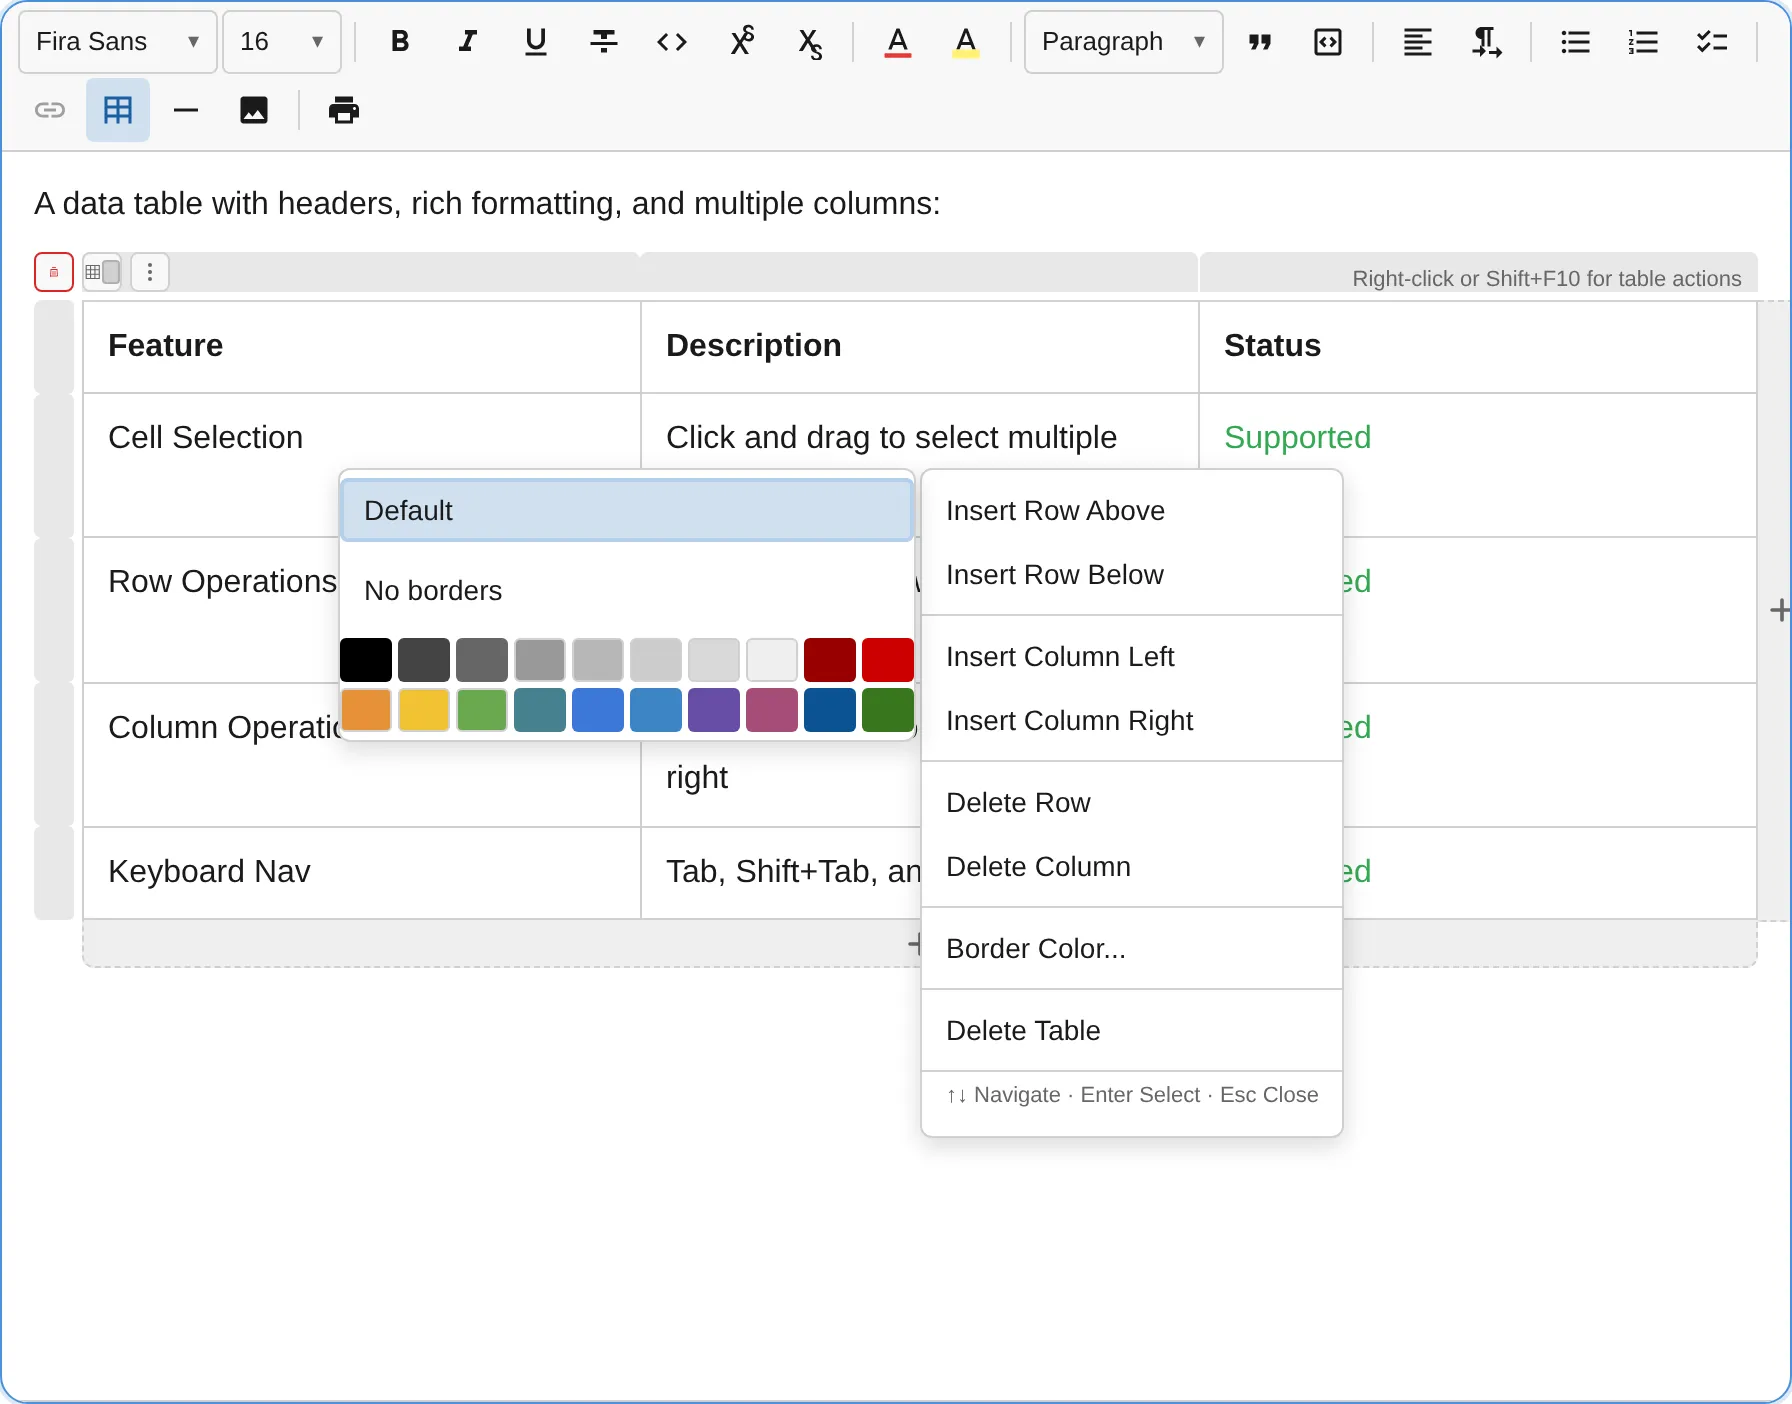Pick the dark red border color swatch
The width and height of the screenshot is (1792, 1404).
[830, 660]
